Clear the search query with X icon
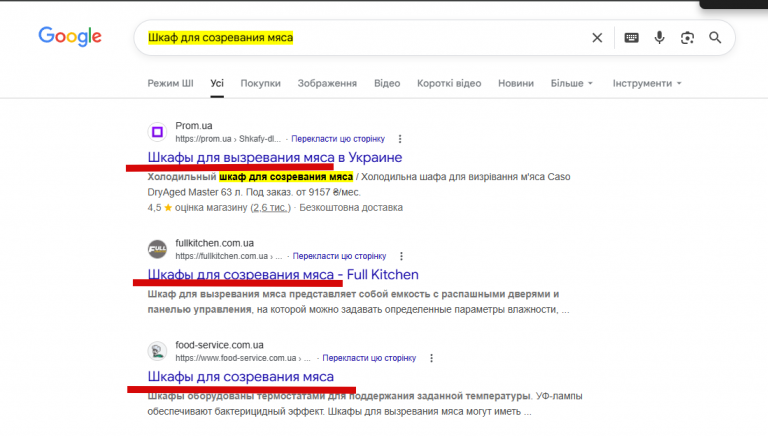The image size is (768, 437). tap(597, 38)
